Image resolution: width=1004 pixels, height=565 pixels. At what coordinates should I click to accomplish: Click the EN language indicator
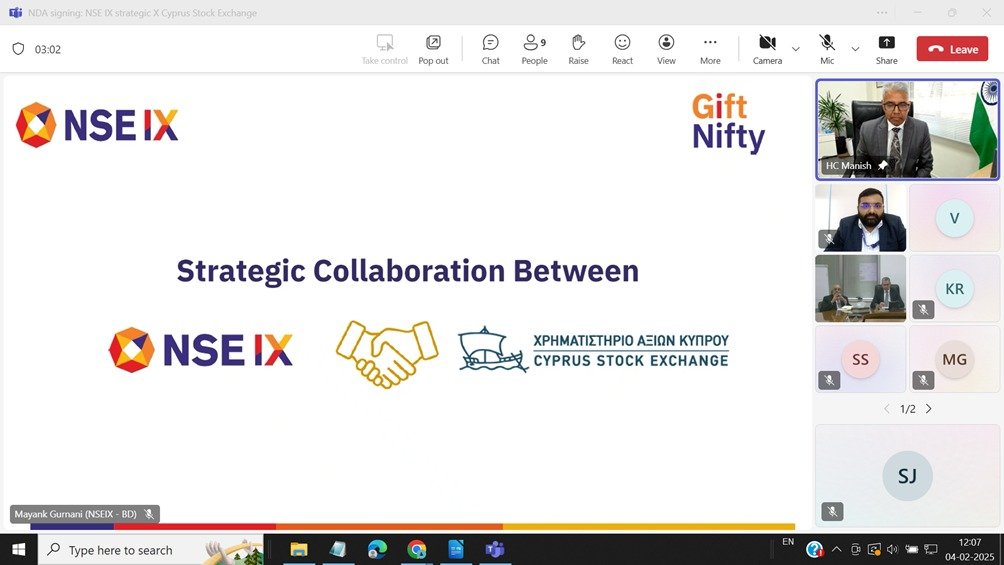(x=788, y=543)
